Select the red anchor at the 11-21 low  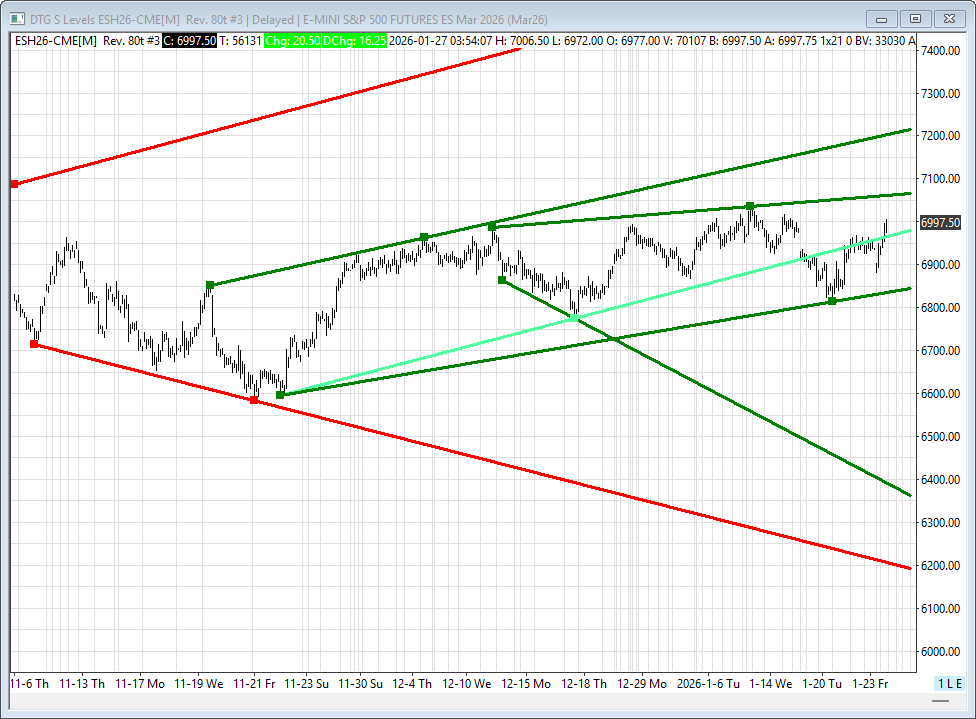click(x=253, y=400)
